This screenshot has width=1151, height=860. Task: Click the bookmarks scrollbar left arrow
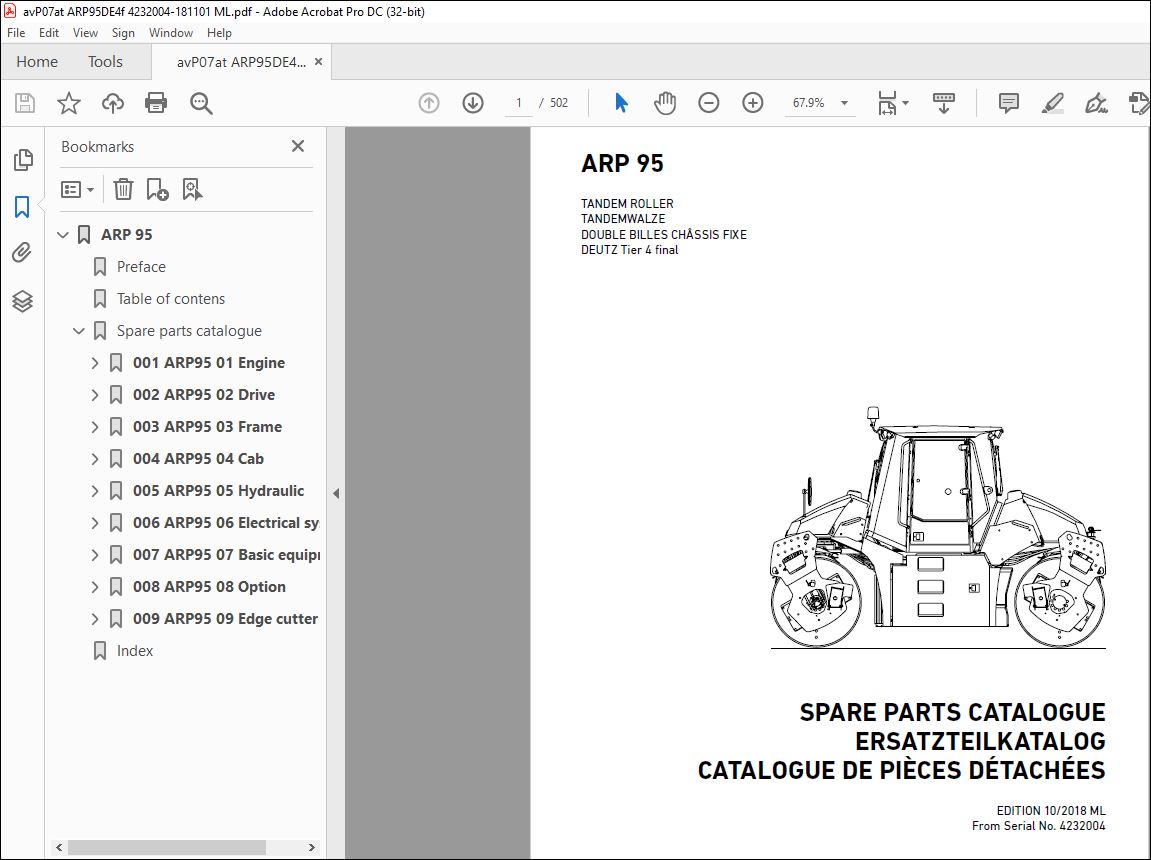click(x=59, y=848)
